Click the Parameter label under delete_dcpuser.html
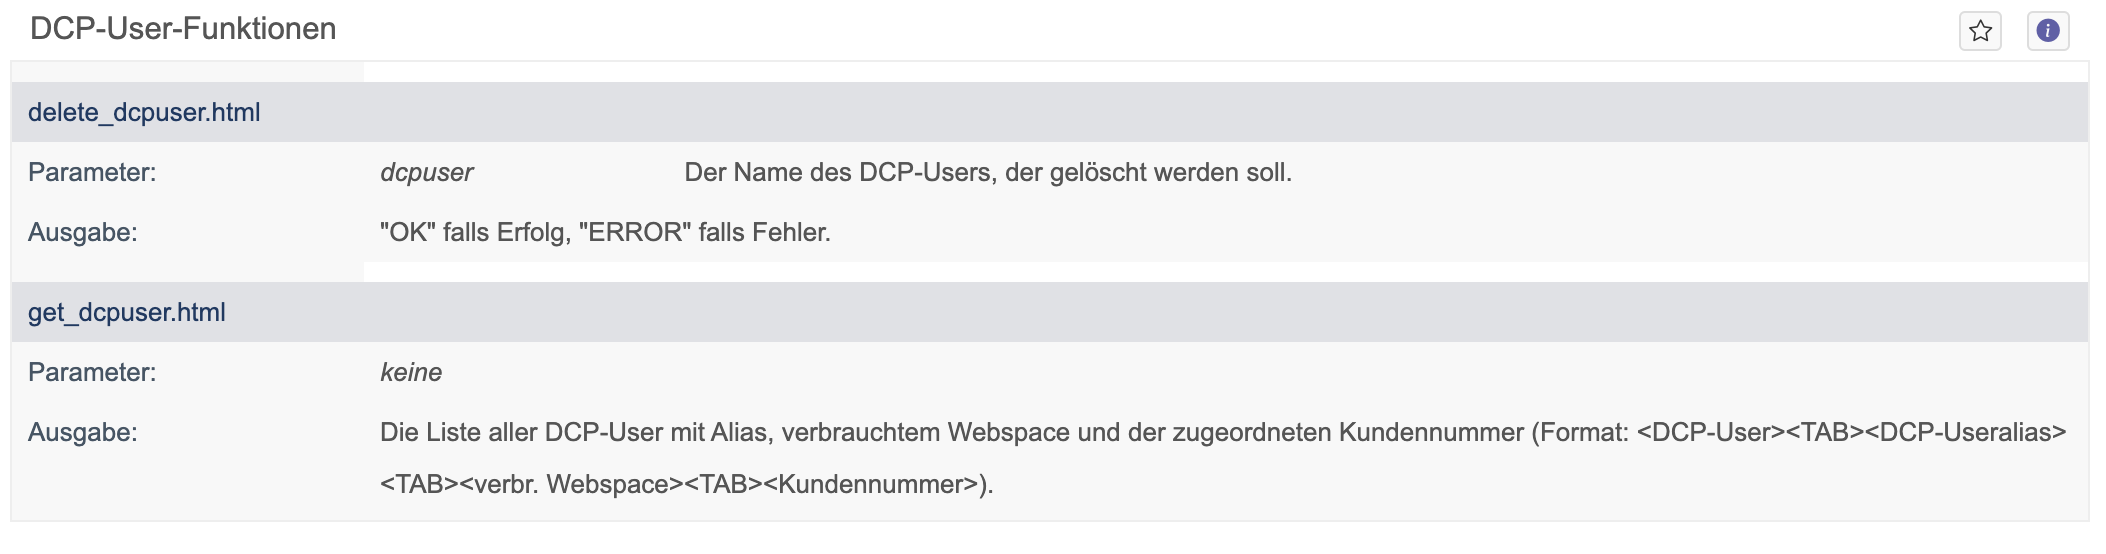The width and height of the screenshot is (2106, 554). (92, 172)
